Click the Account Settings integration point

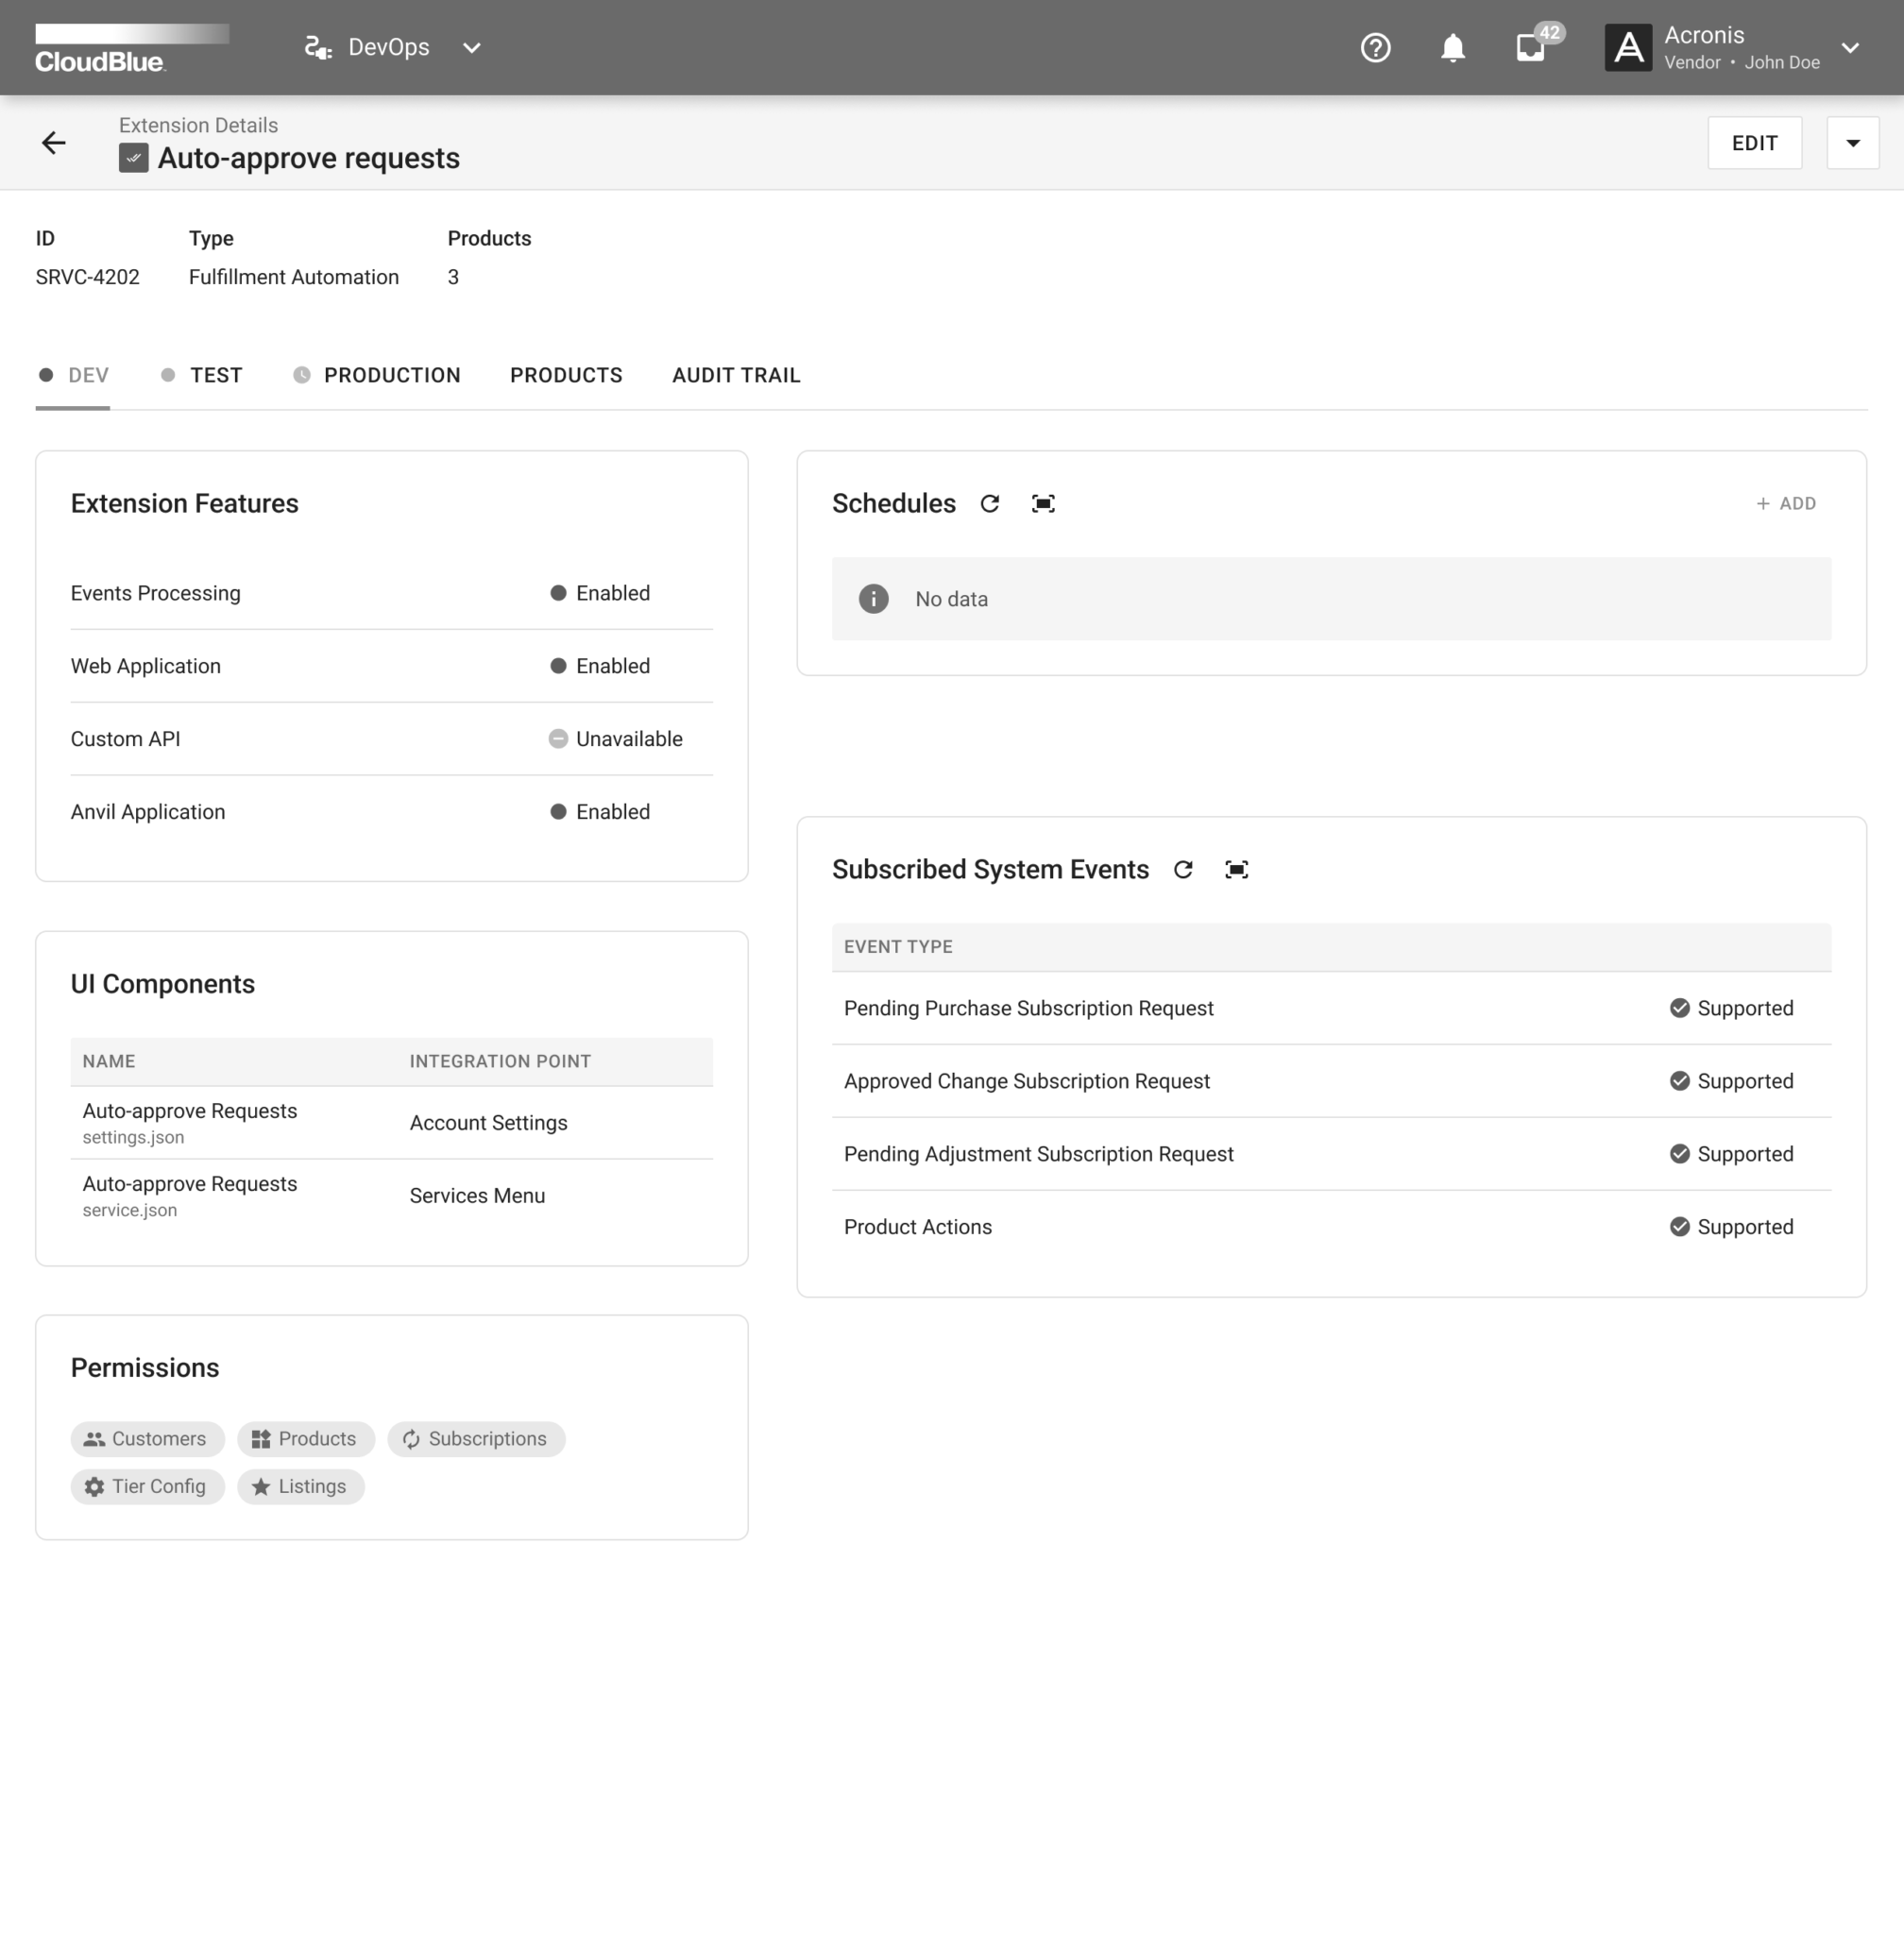[x=488, y=1122]
